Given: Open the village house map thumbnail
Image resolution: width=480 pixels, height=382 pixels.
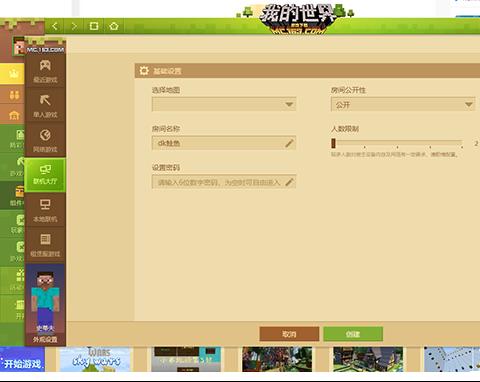Looking at the screenshot, I should pyautogui.click(x=368, y=359).
